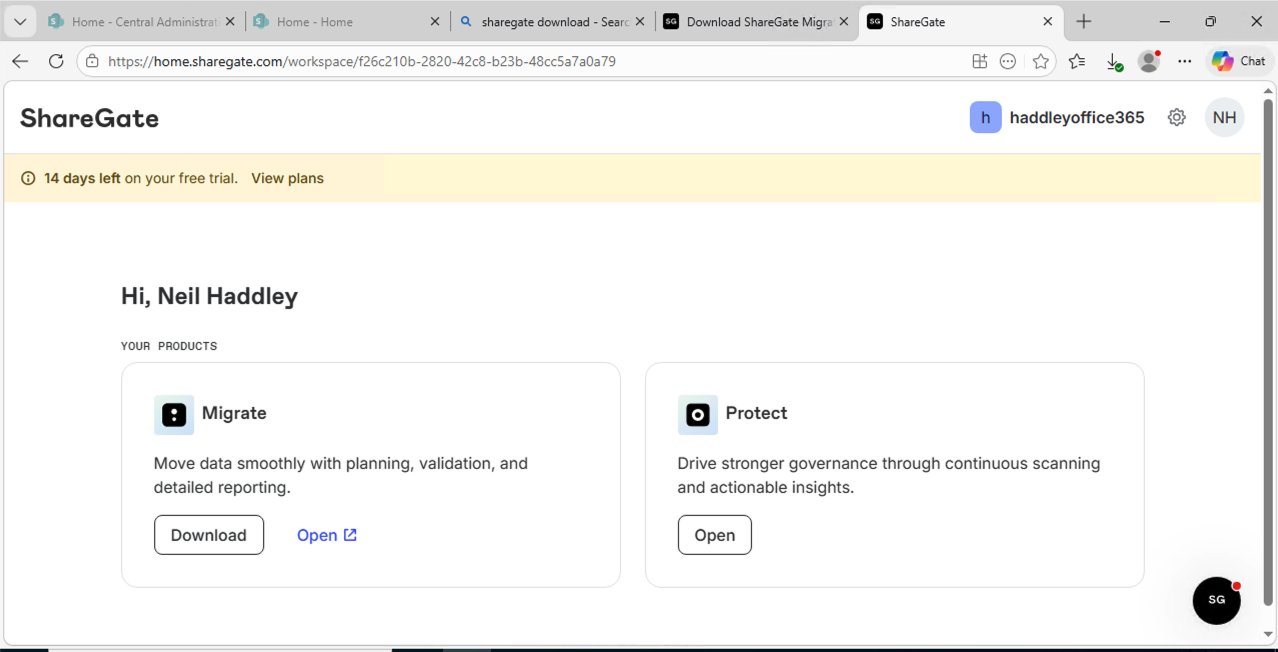The height and width of the screenshot is (652, 1278).
Task: Open browser settings and more menu
Action: 1185,61
